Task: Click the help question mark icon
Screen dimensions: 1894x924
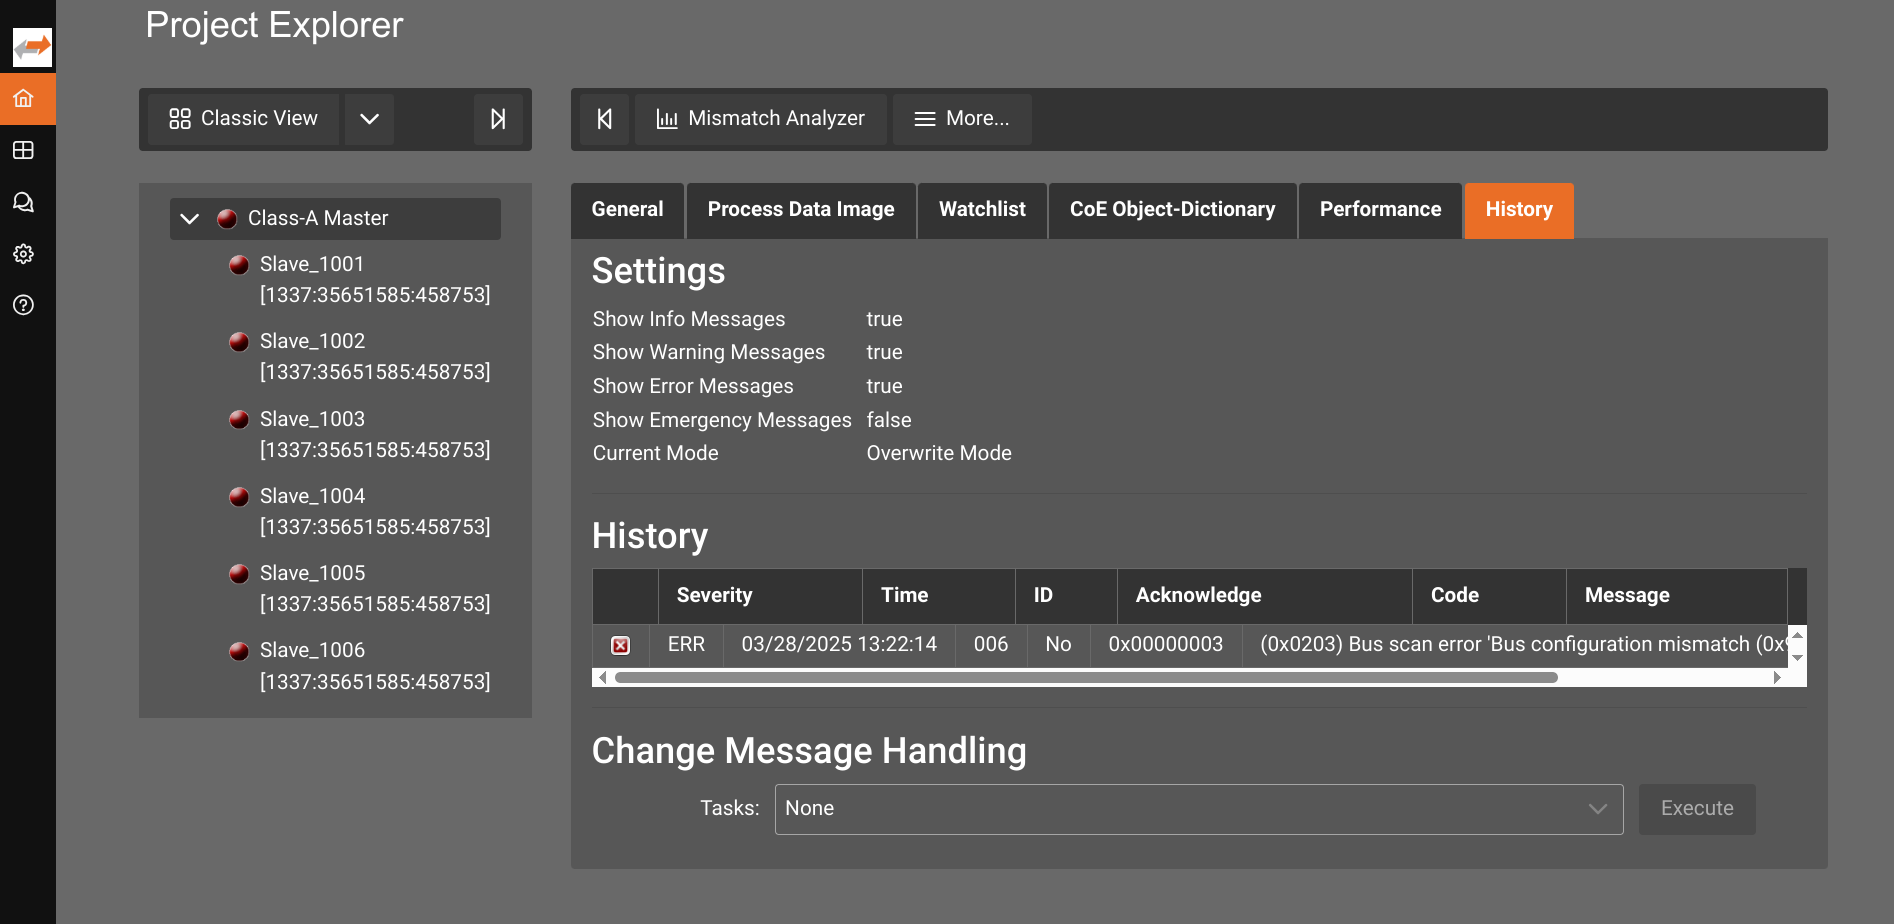Action: (24, 305)
